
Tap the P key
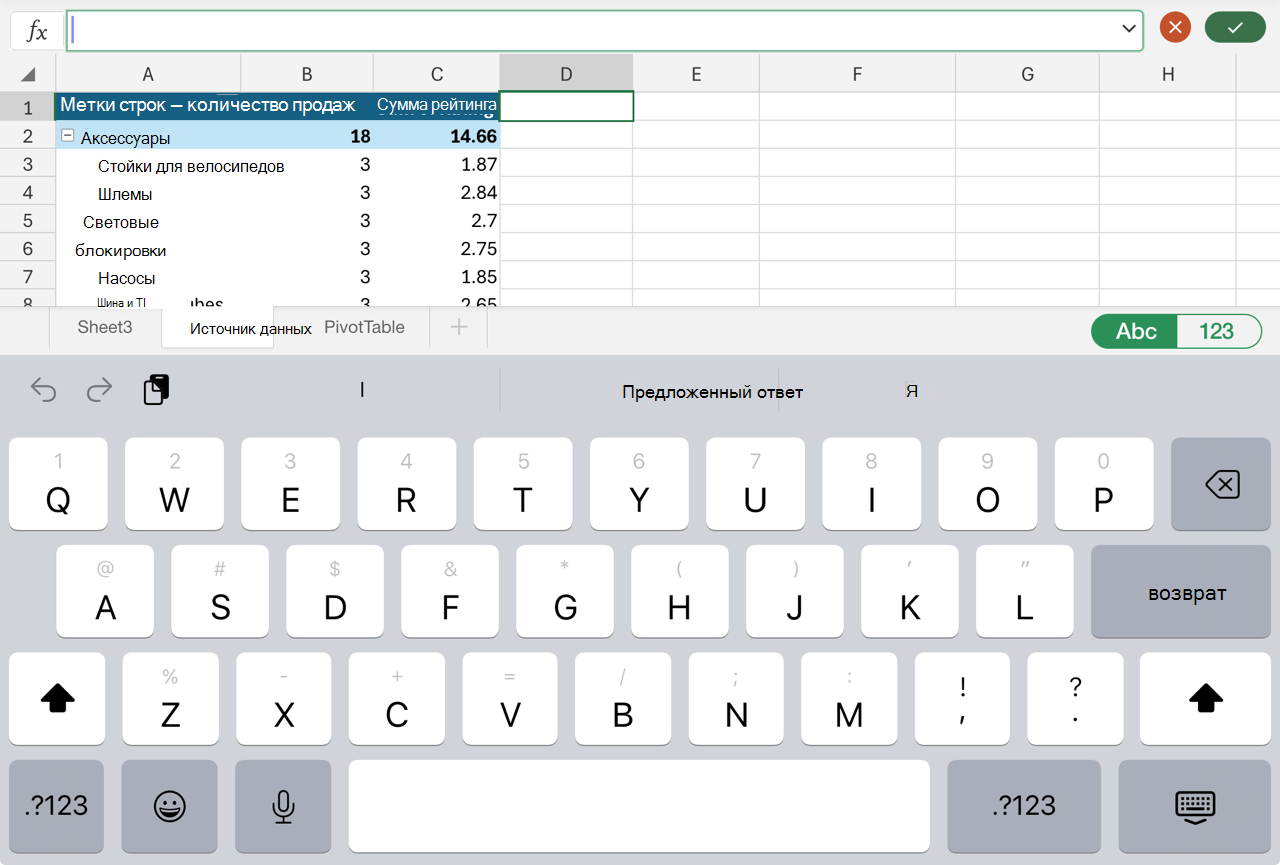[1103, 484]
